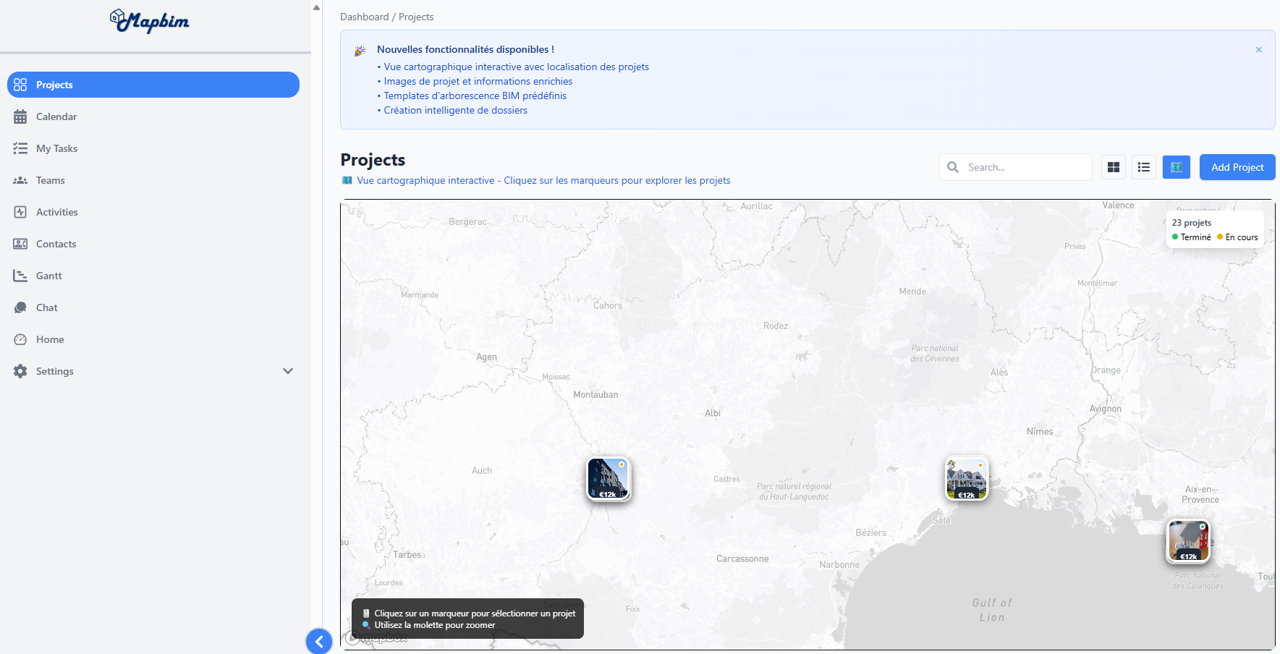Select the project marker near Toulouse
Viewport: 1280px width, 654px height.
[x=608, y=479]
